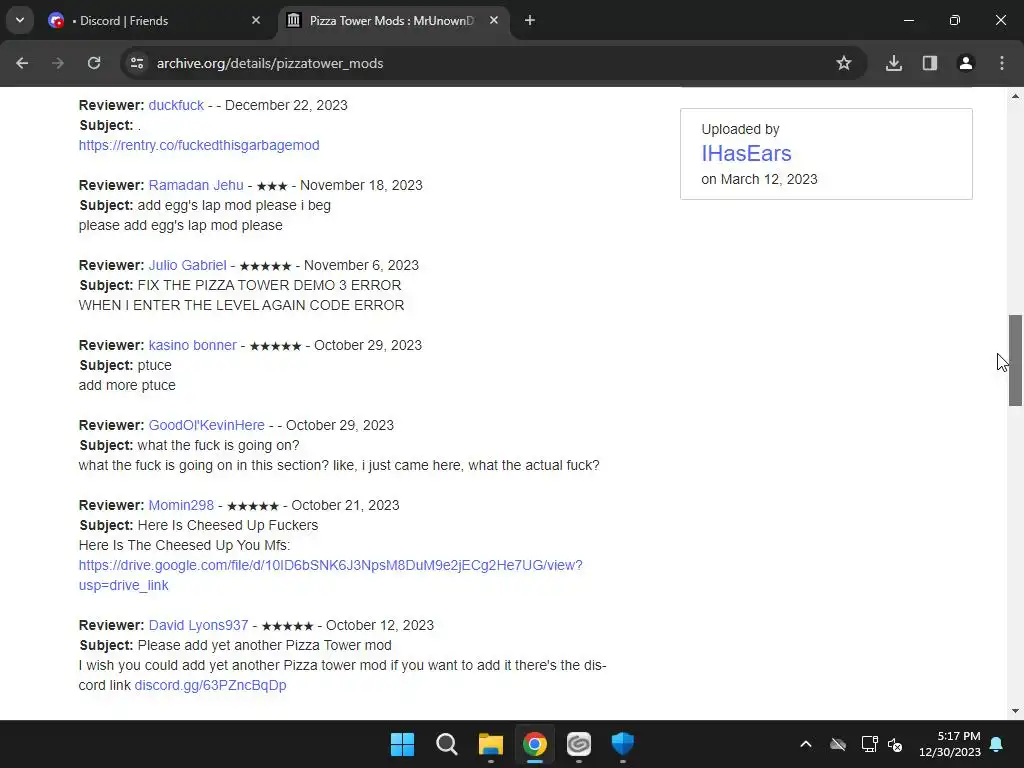The width and height of the screenshot is (1024, 768).
Task: Click five-star rating next to Julio Gabriel
Action: (x=265, y=266)
